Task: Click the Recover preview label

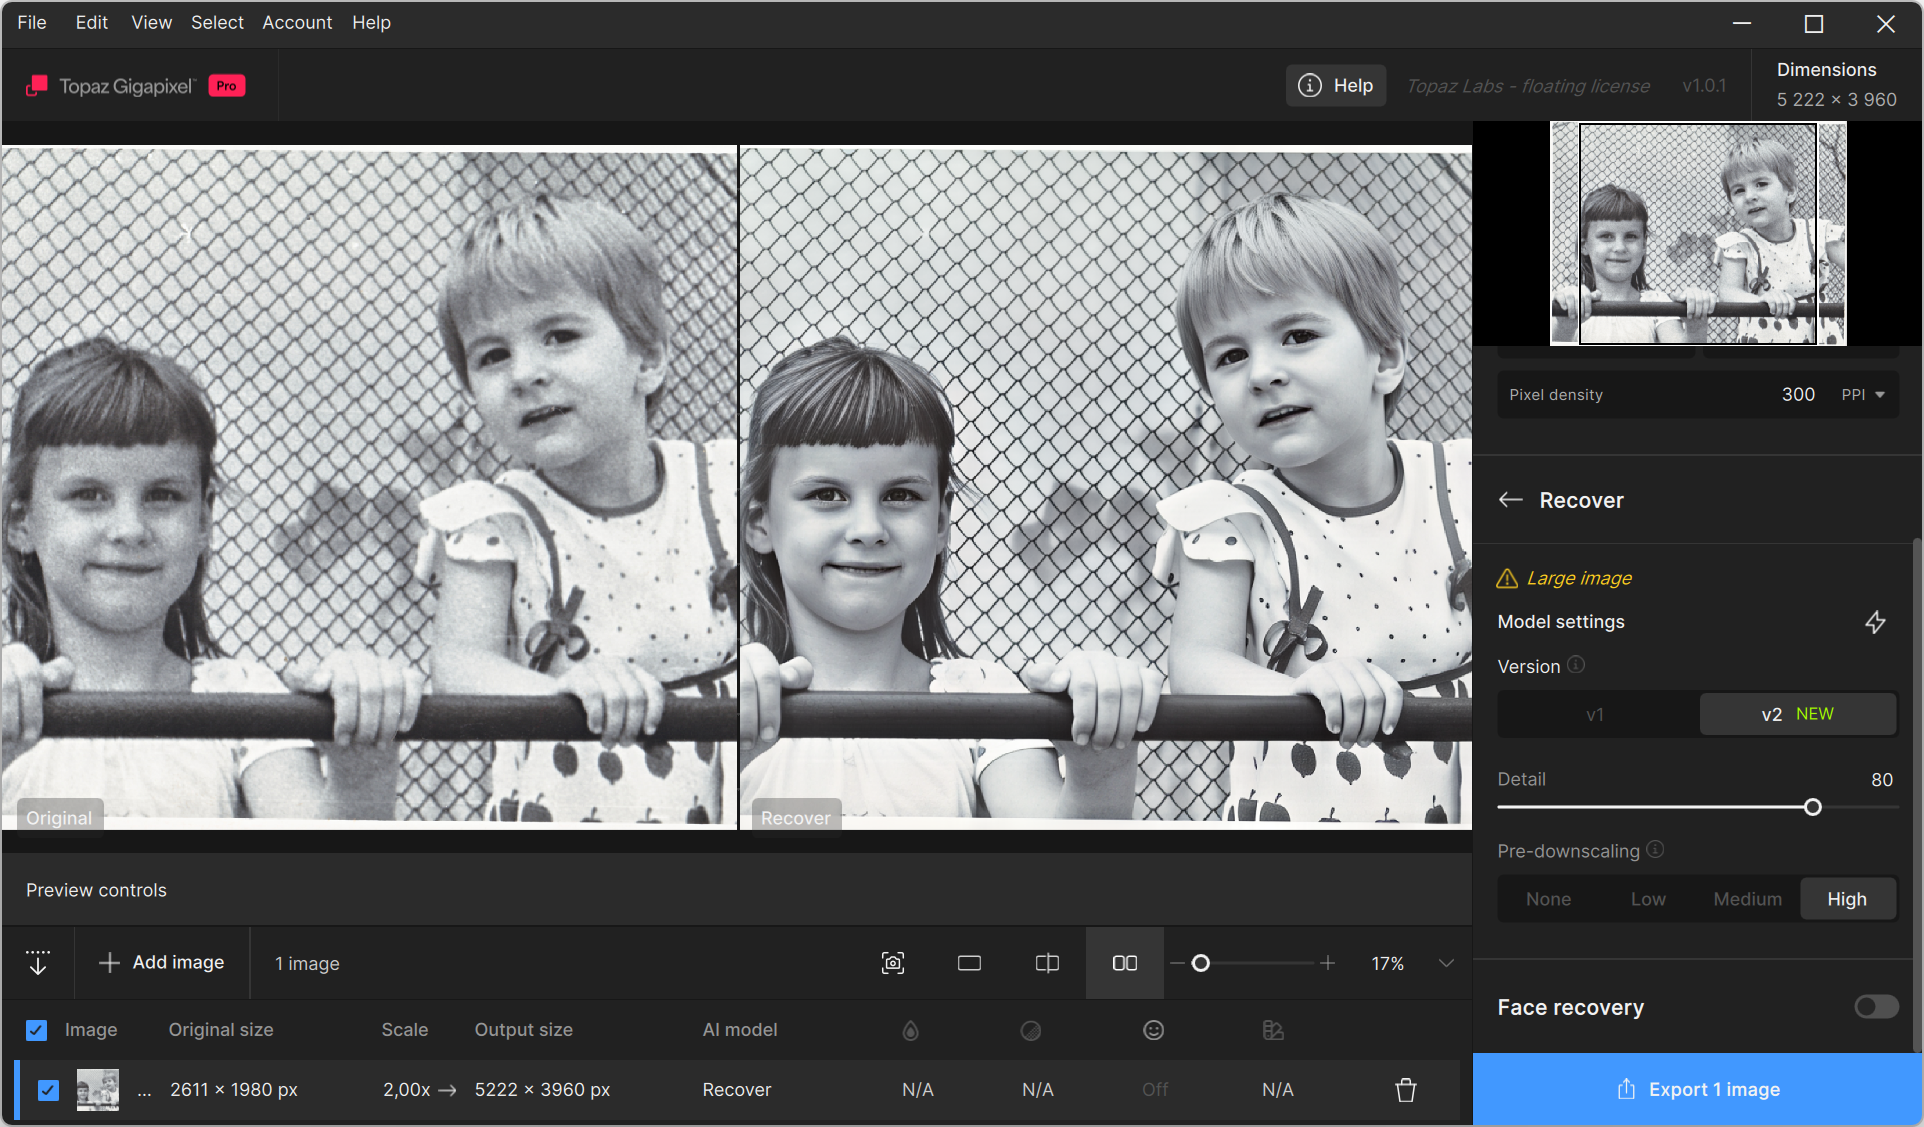Action: (x=796, y=818)
